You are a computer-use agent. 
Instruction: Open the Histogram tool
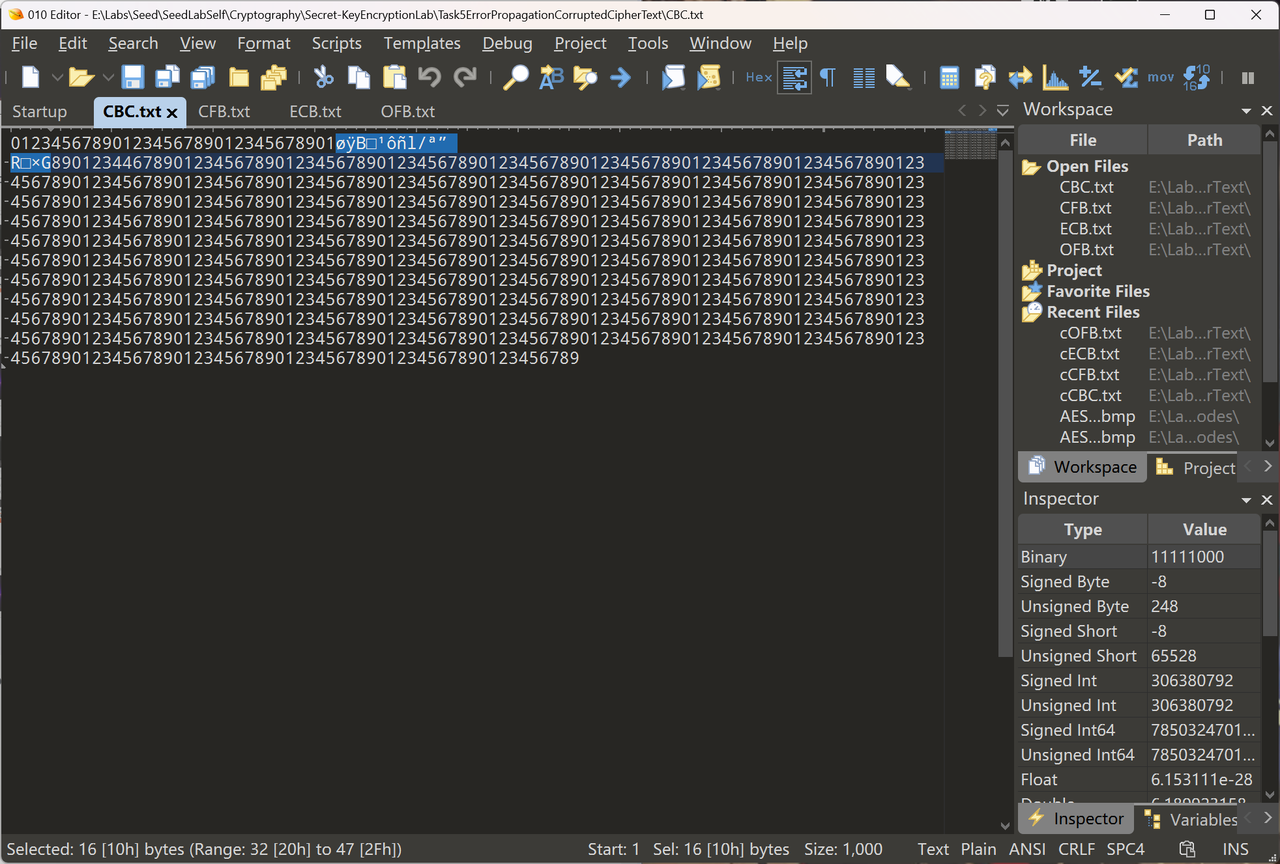1055,77
